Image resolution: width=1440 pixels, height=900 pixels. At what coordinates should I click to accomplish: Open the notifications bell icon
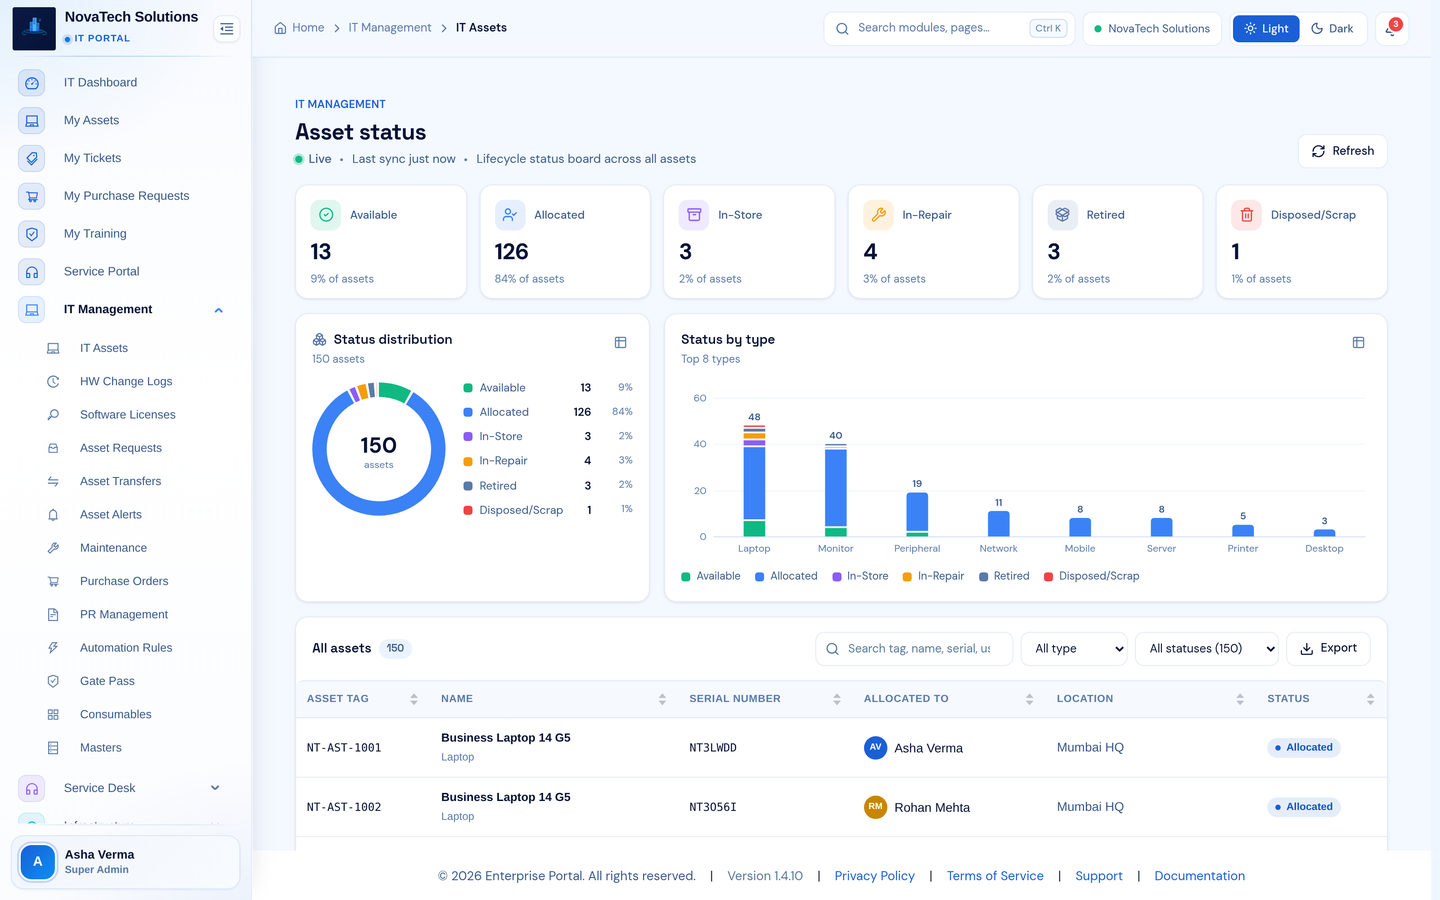tap(1391, 29)
